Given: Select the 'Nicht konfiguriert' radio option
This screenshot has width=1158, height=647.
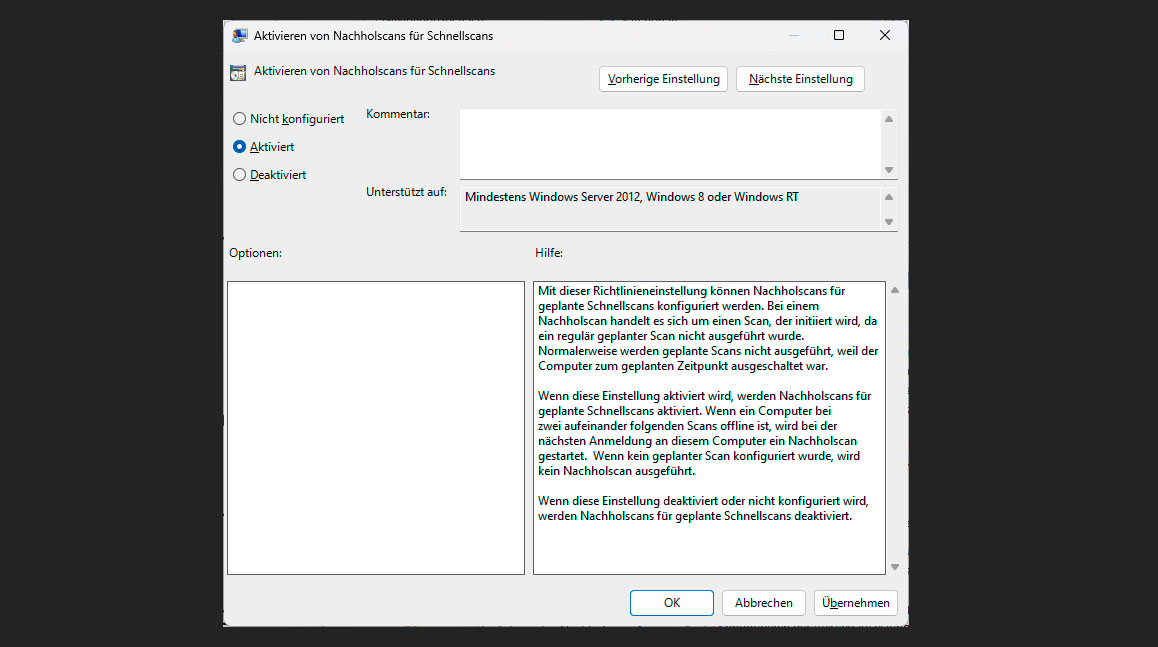Looking at the screenshot, I should [239, 119].
